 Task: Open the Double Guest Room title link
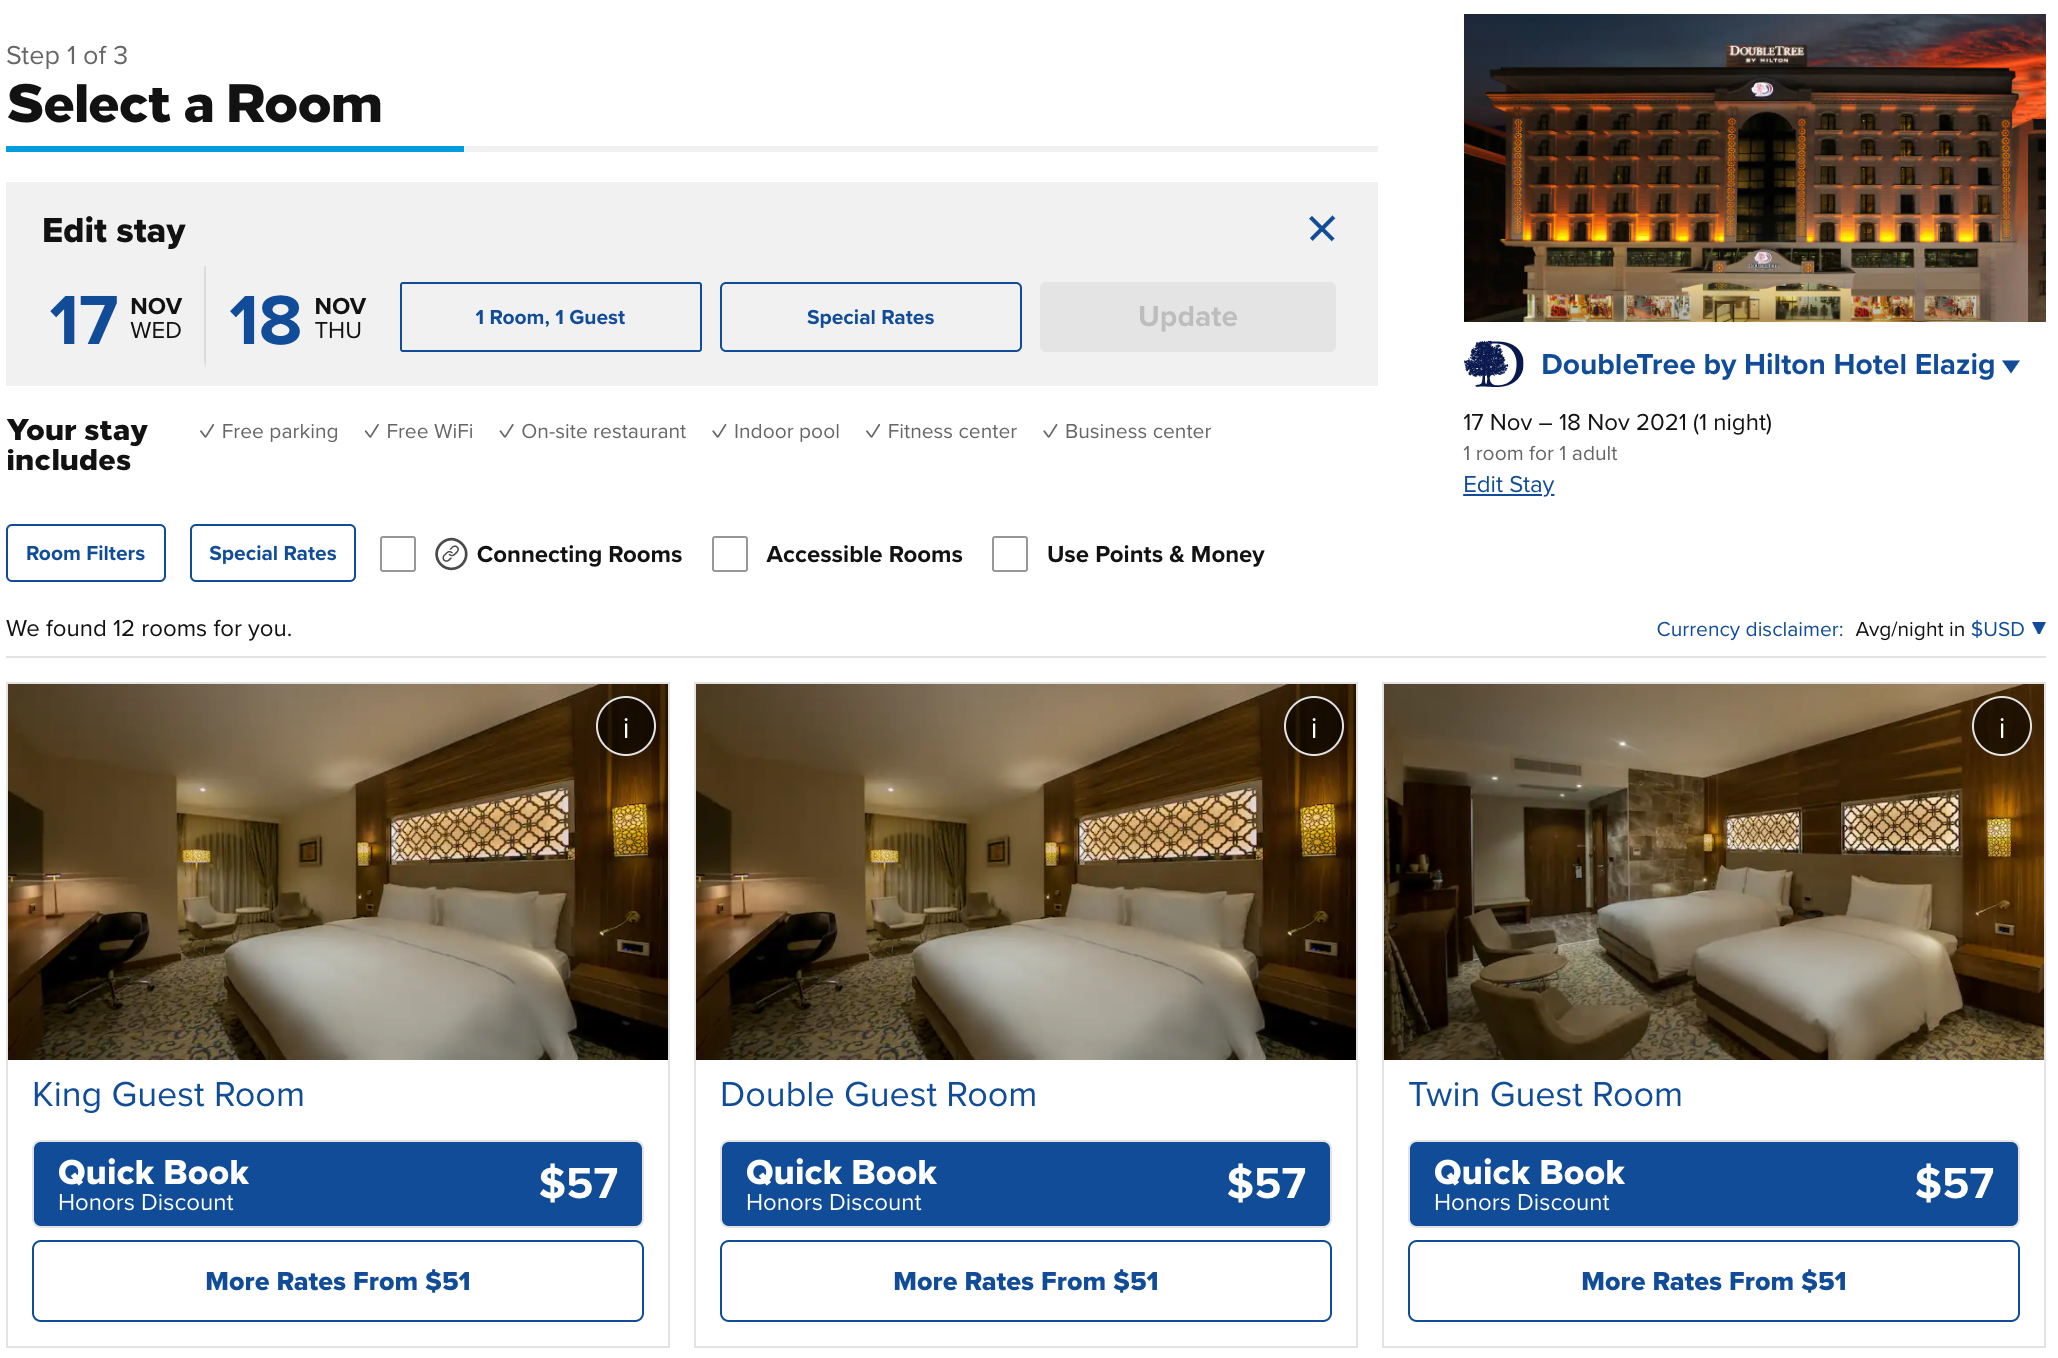click(878, 1095)
